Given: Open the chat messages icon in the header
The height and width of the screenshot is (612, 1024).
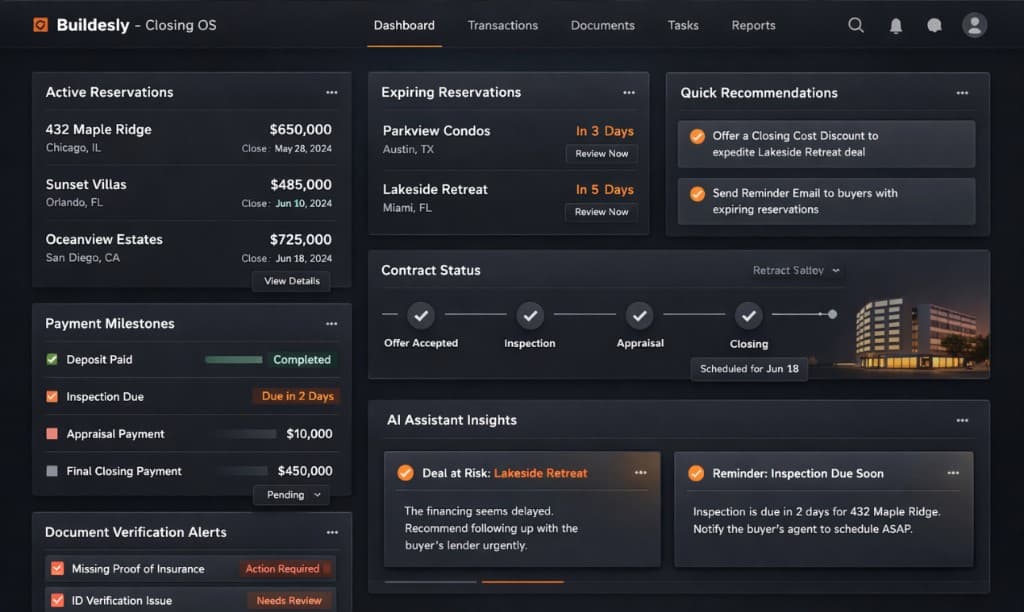Looking at the screenshot, I should point(934,24).
